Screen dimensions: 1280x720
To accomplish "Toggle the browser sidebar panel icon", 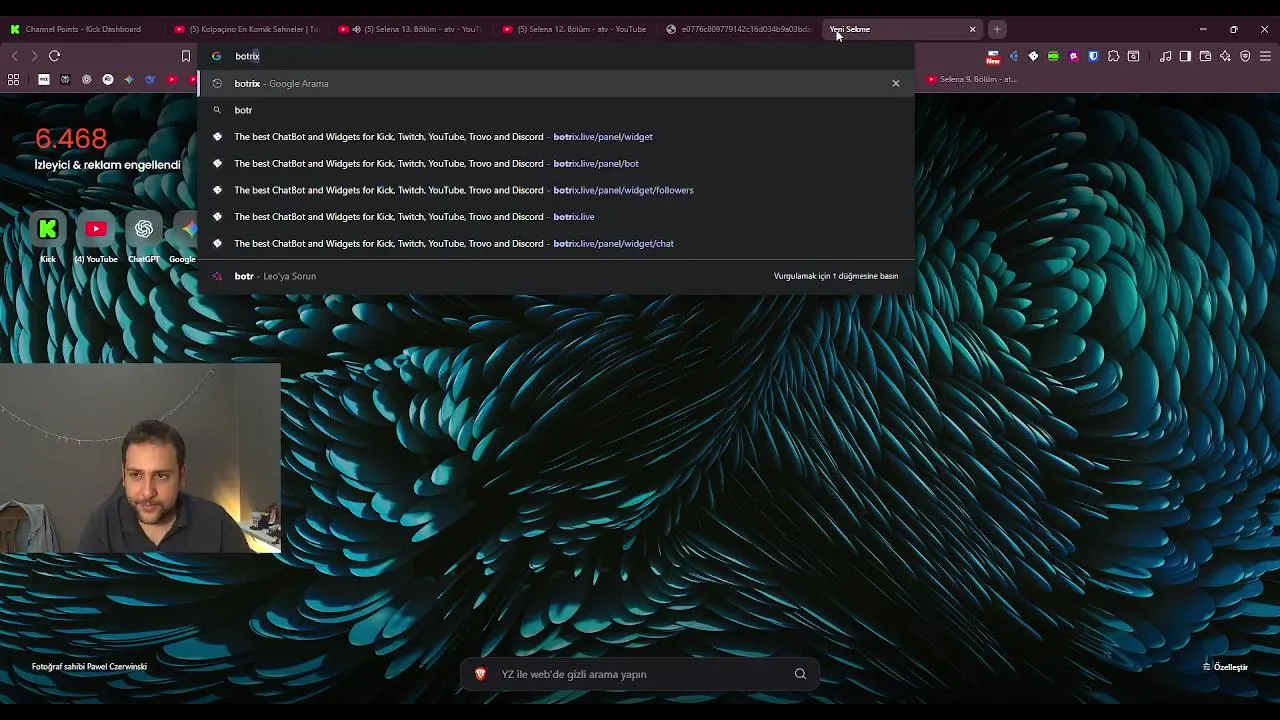I will point(1185,56).
